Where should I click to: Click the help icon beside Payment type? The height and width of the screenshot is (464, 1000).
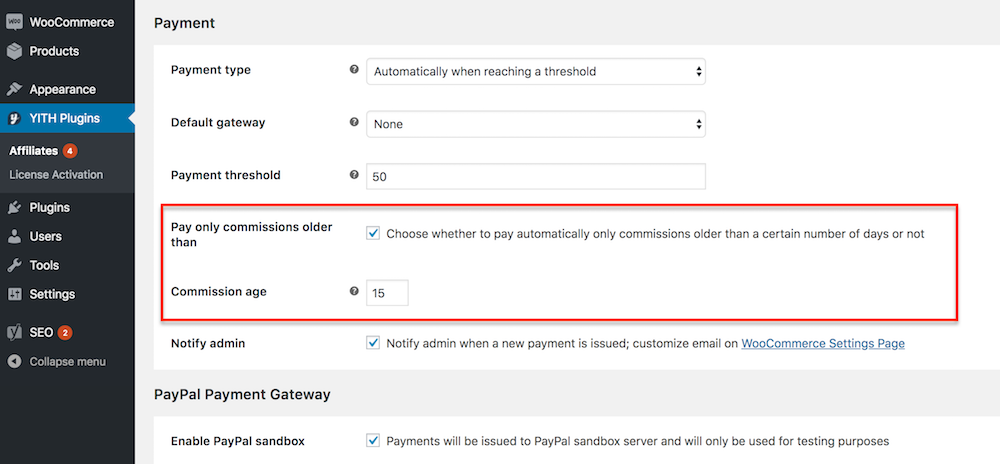(x=354, y=70)
